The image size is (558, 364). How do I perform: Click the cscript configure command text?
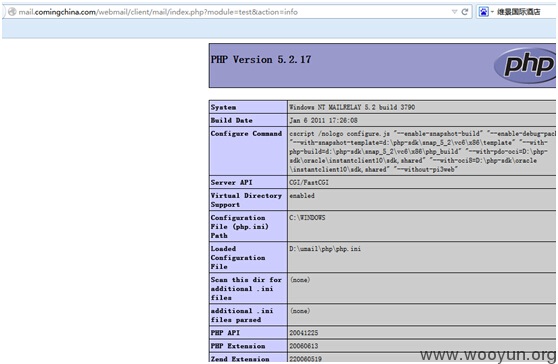pyautogui.click(x=422, y=152)
